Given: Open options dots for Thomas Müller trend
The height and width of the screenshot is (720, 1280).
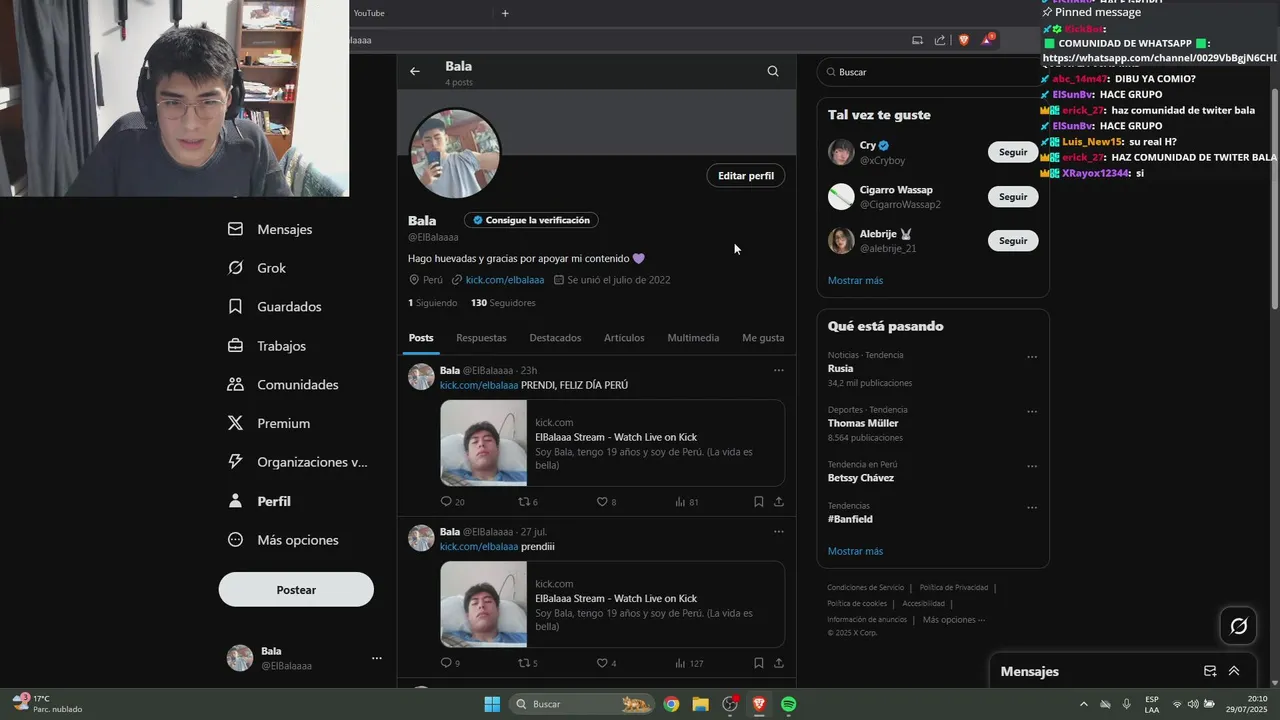Looking at the screenshot, I should click(x=1032, y=412).
